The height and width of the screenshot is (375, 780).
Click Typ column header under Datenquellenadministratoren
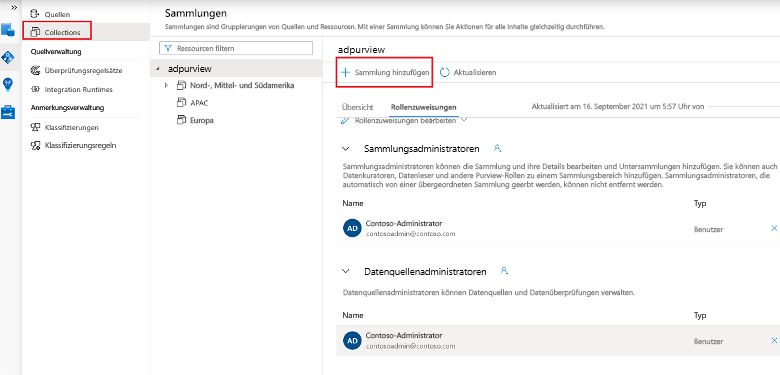(x=700, y=315)
